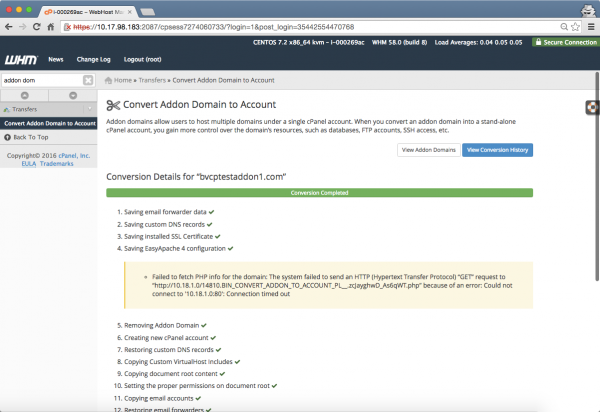Select Convert Addon Domain to Account sidebar item
Image resolution: width=600 pixels, height=412 pixels.
pyautogui.click(x=49, y=123)
